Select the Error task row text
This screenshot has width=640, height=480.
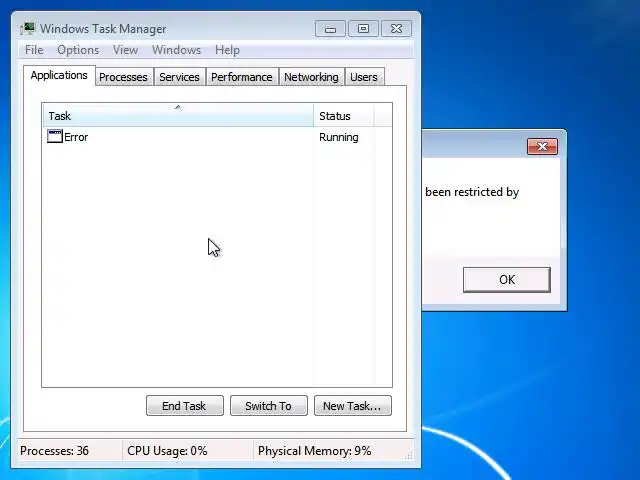coord(76,137)
